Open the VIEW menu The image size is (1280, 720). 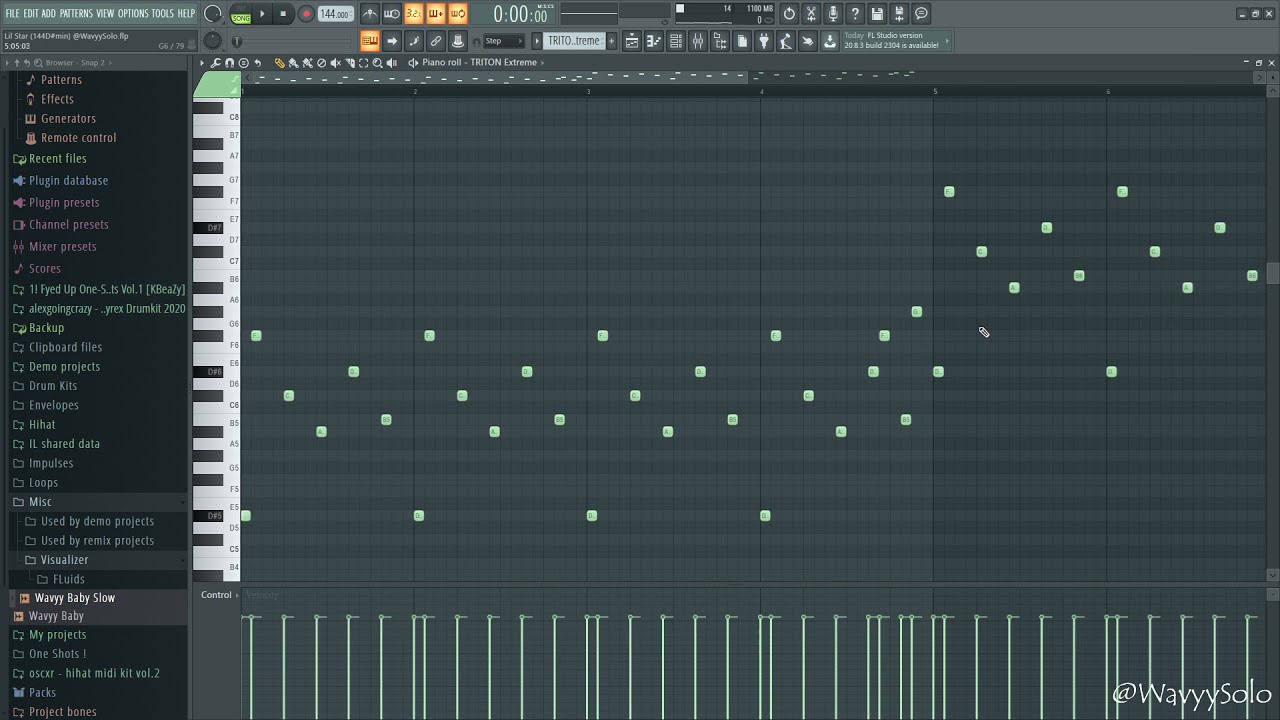(x=105, y=14)
